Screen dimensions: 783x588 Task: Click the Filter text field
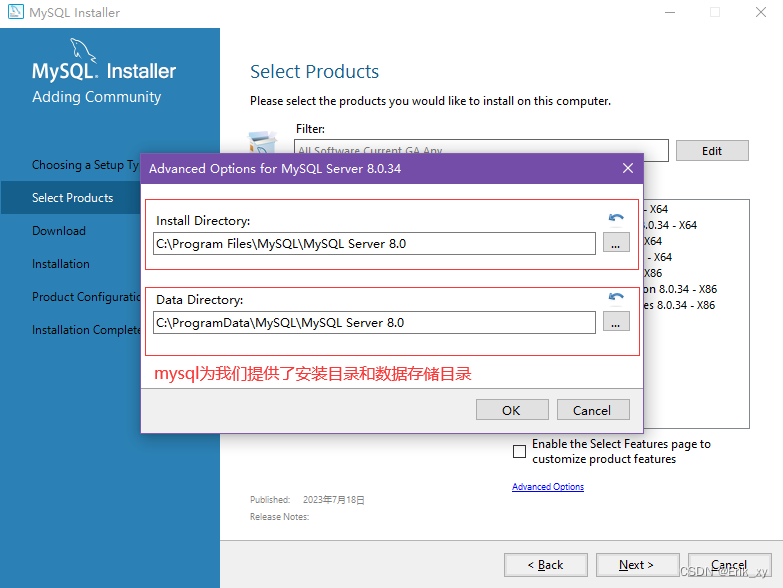[481, 150]
